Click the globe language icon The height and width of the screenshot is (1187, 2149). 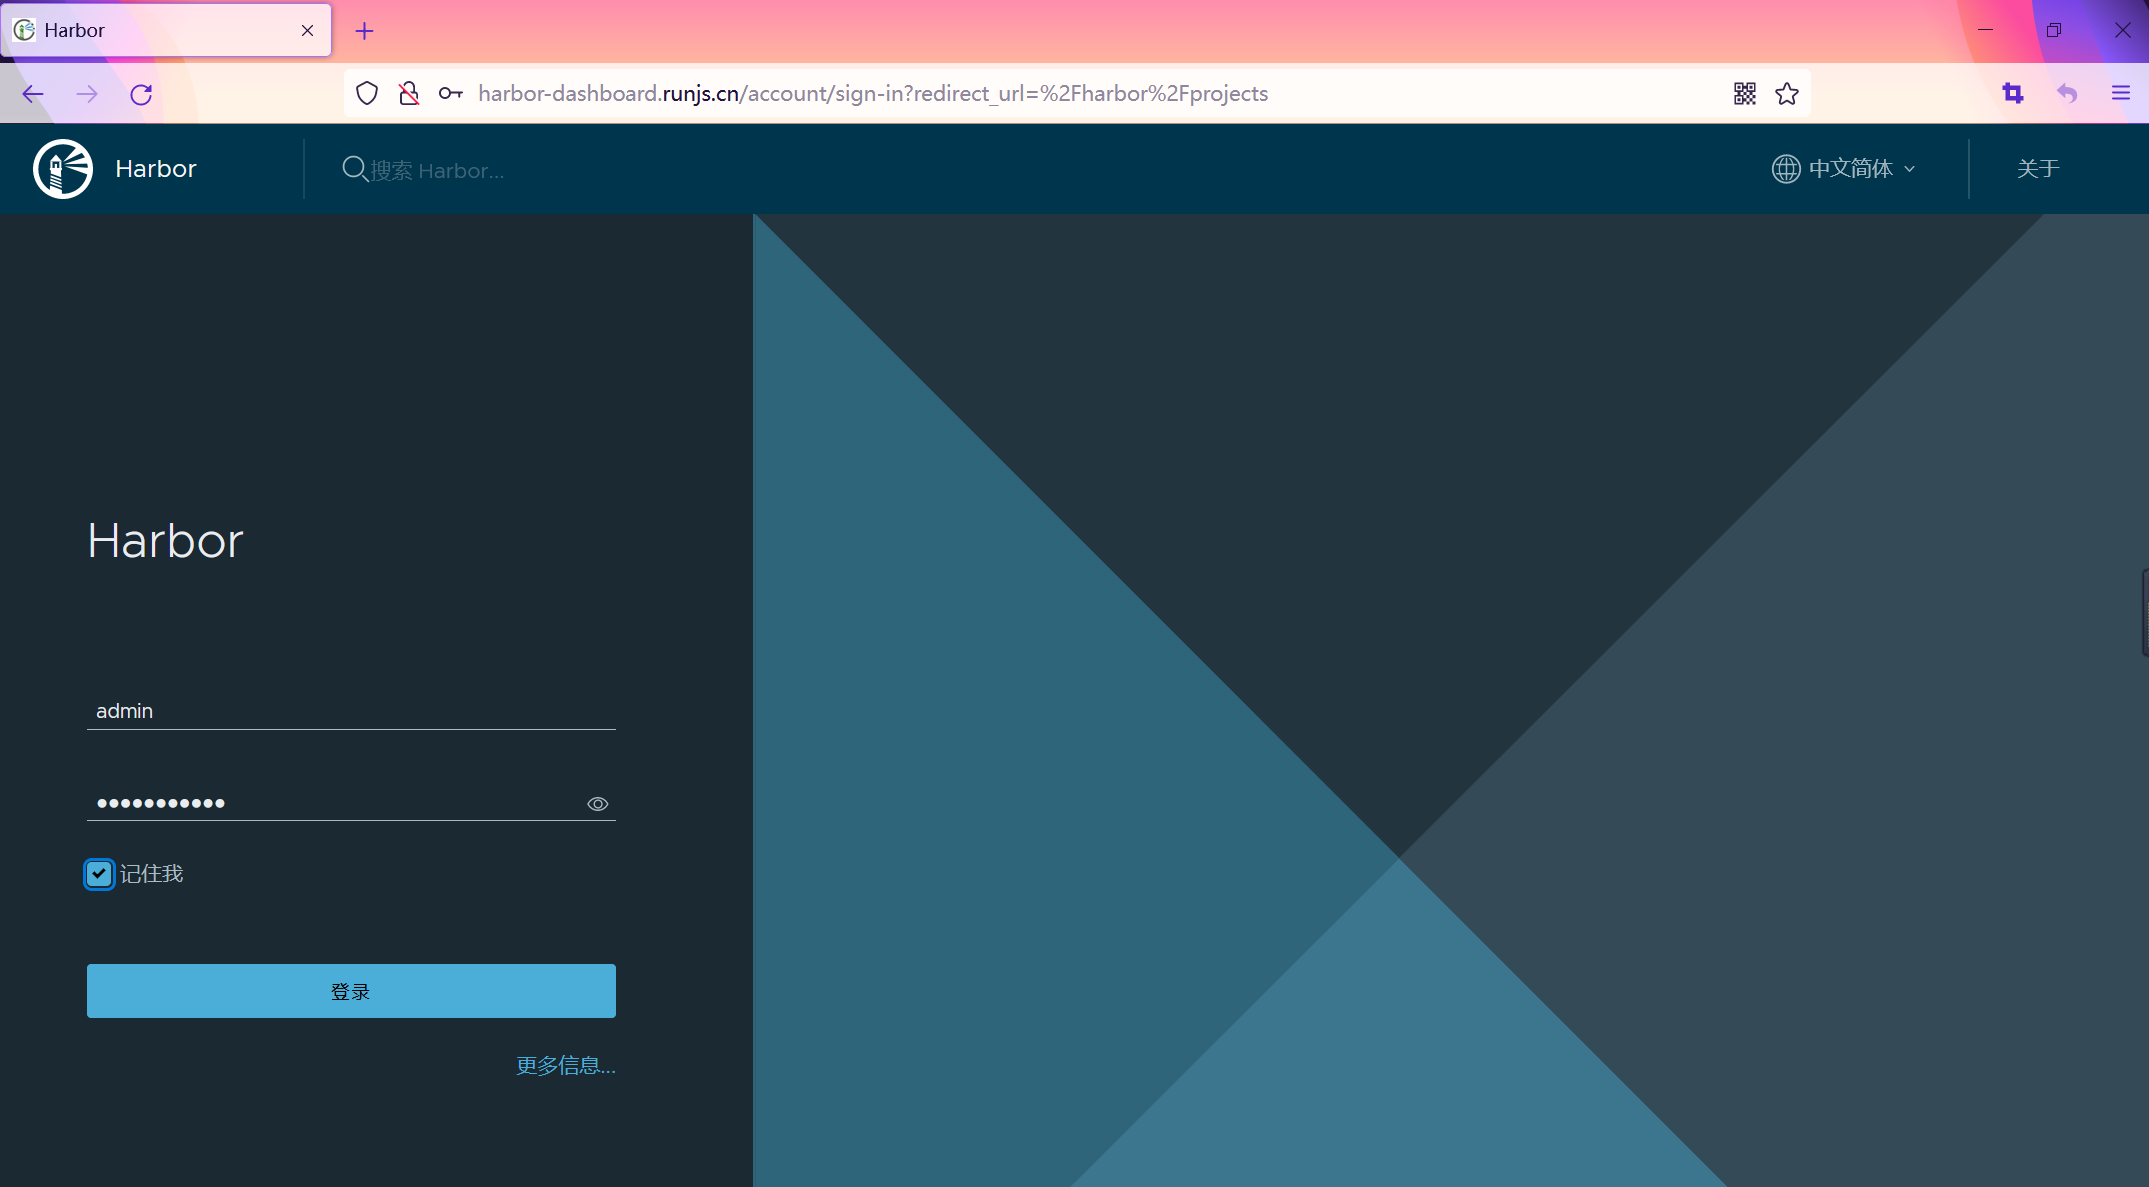click(1786, 169)
